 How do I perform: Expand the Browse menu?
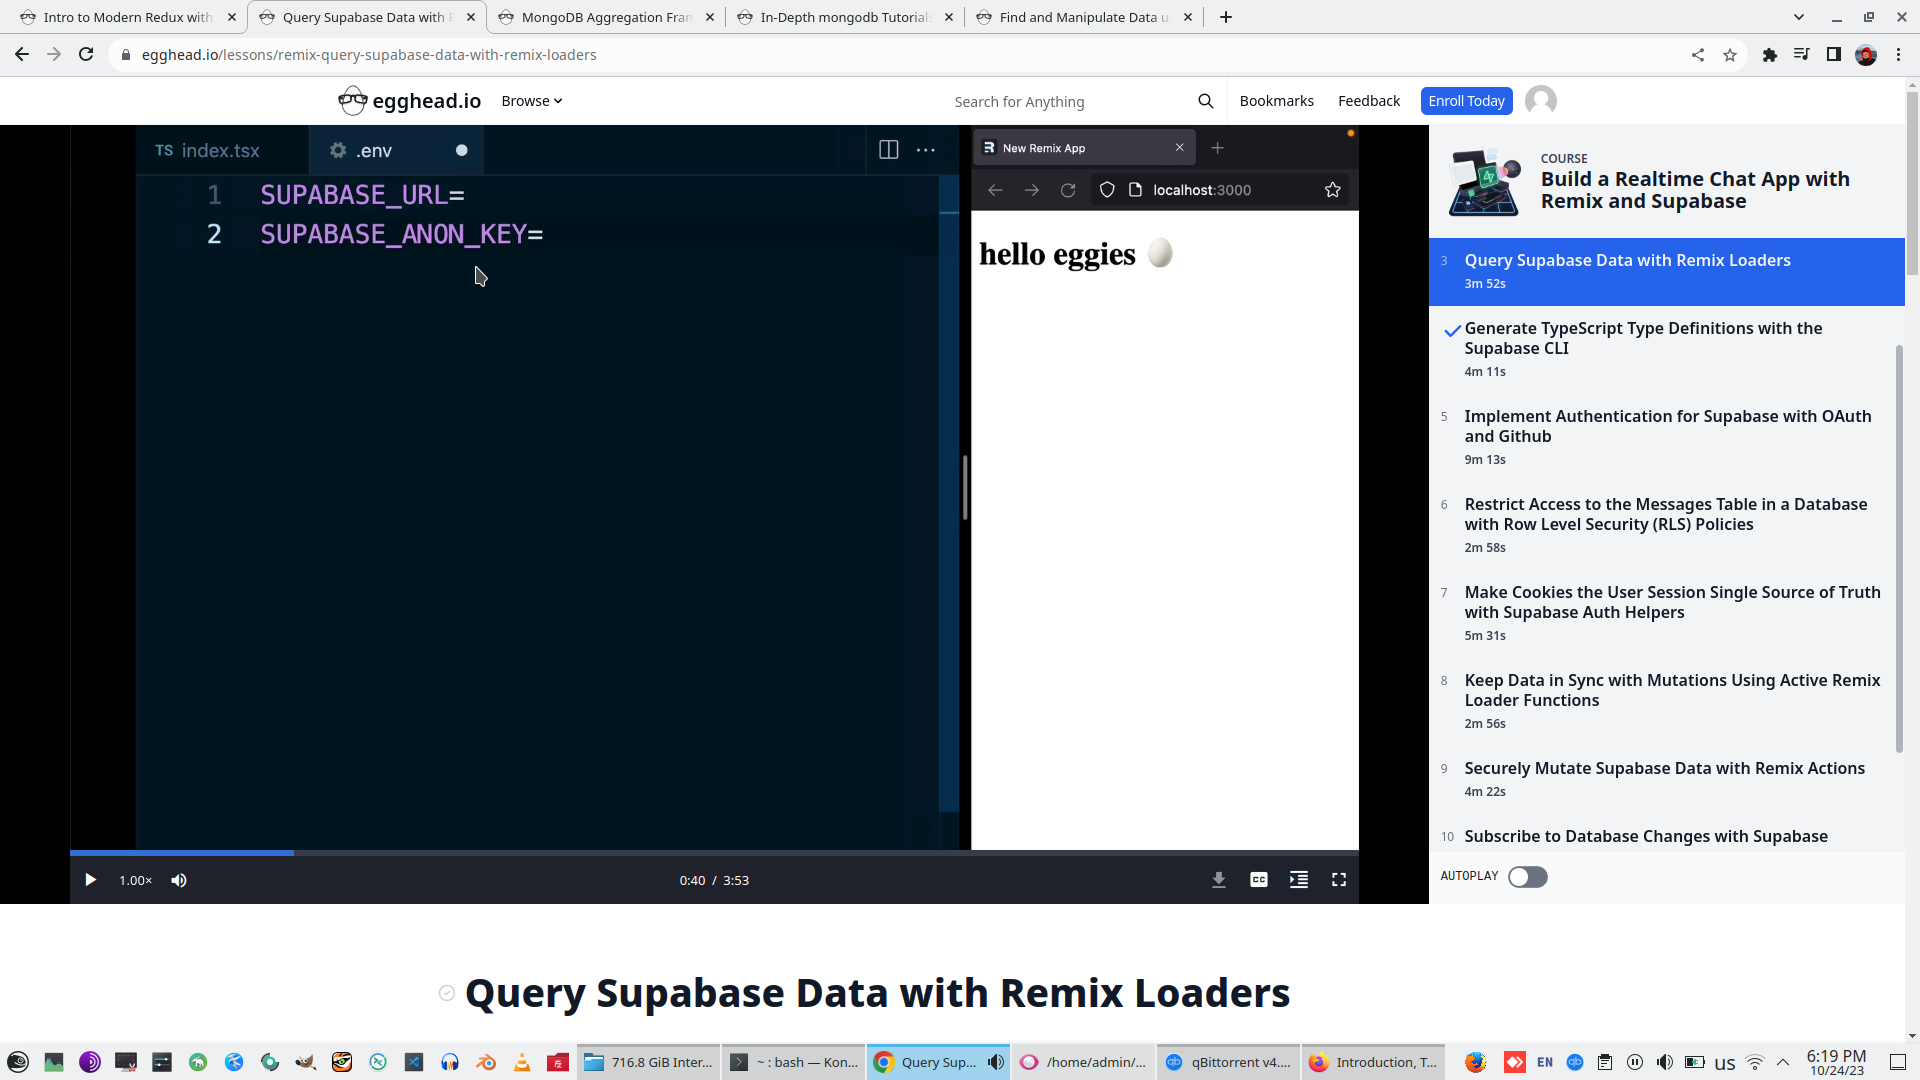pos(531,101)
